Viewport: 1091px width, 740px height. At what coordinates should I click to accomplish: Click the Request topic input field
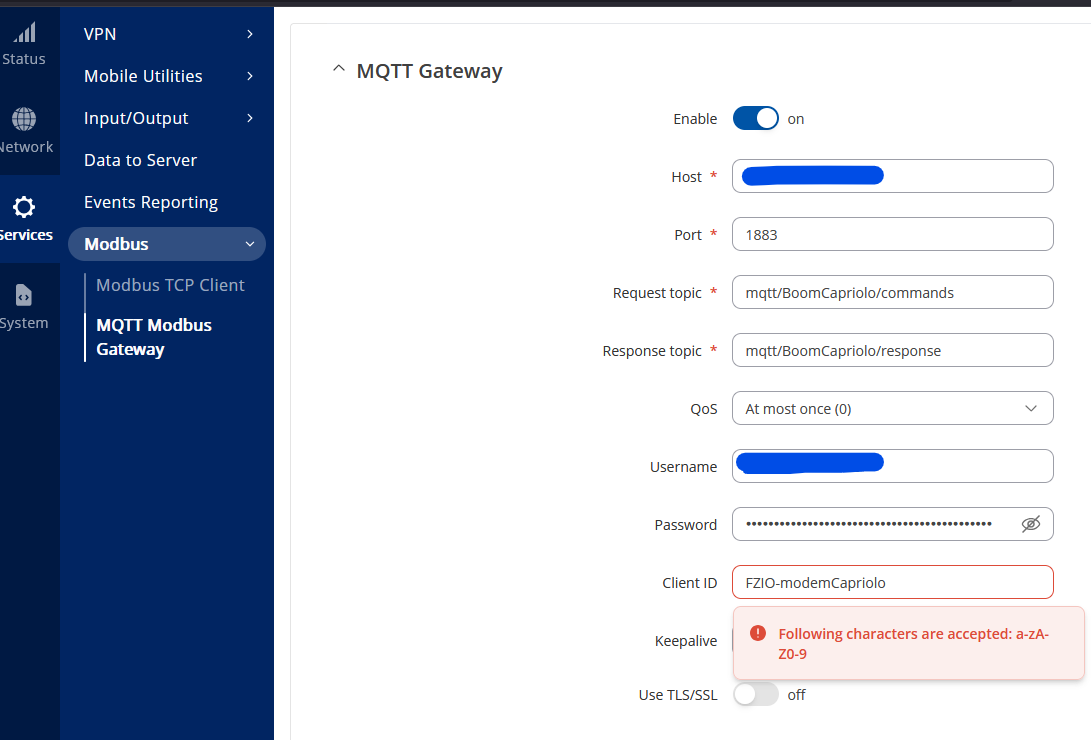click(893, 292)
